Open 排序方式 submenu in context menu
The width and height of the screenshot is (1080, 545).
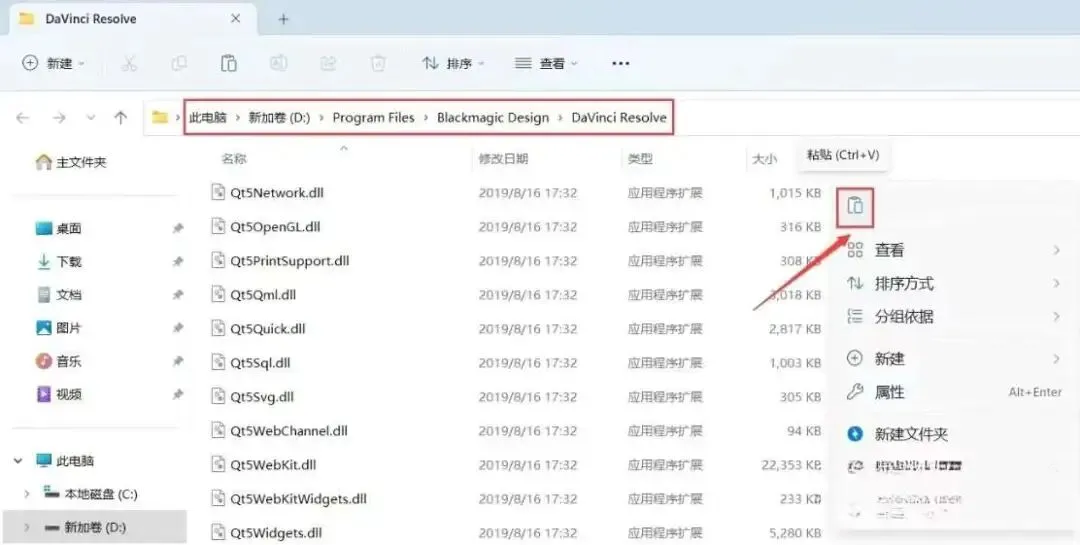tap(953, 283)
